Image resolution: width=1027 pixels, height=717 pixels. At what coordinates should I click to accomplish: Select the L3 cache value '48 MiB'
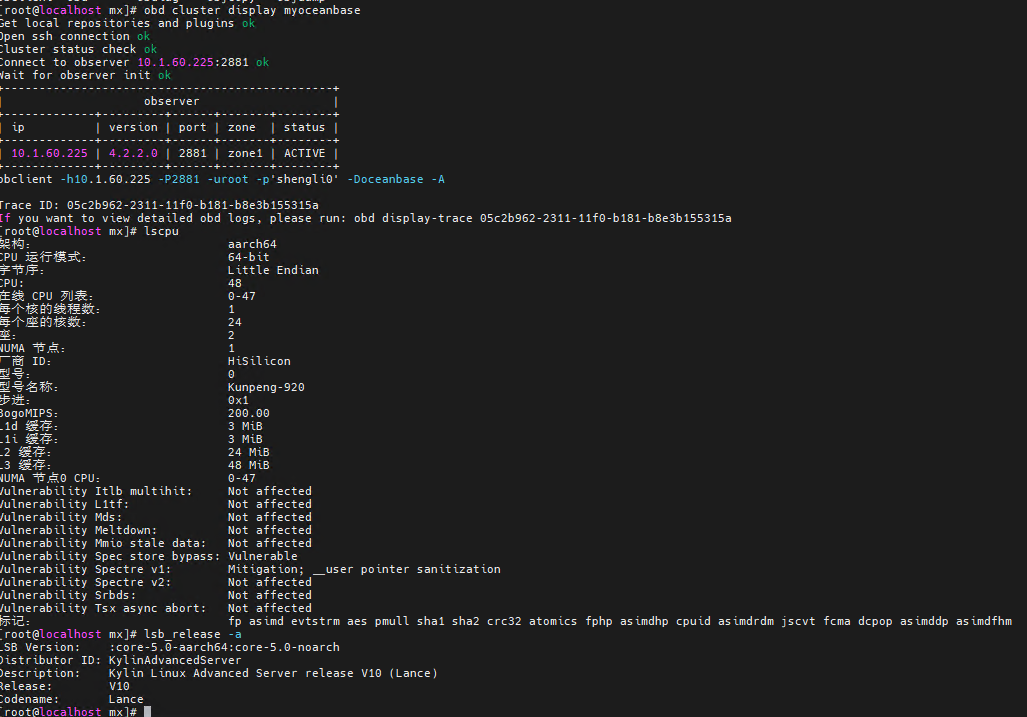point(249,466)
